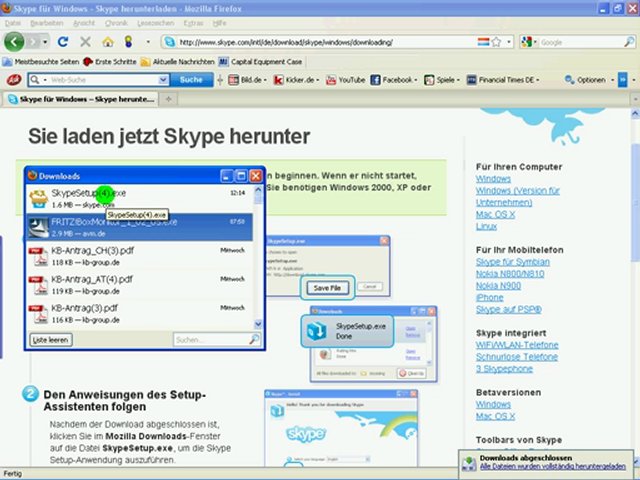Image resolution: width=640 pixels, height=480 pixels.
Task: Open the WiFi/WLAN-Telefone link
Action: tap(517, 345)
